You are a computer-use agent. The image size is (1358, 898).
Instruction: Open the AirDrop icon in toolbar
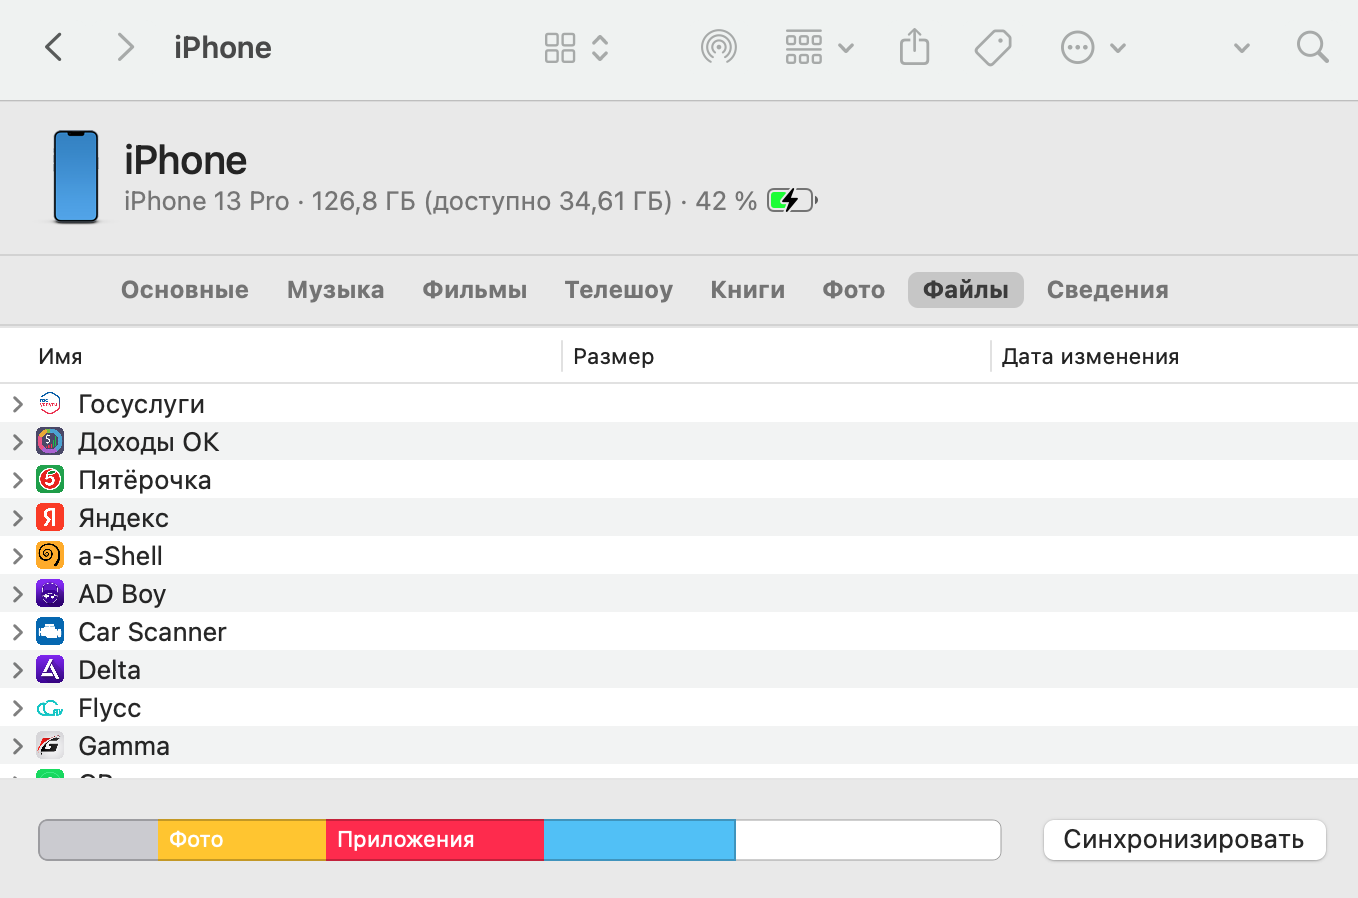coord(719,47)
